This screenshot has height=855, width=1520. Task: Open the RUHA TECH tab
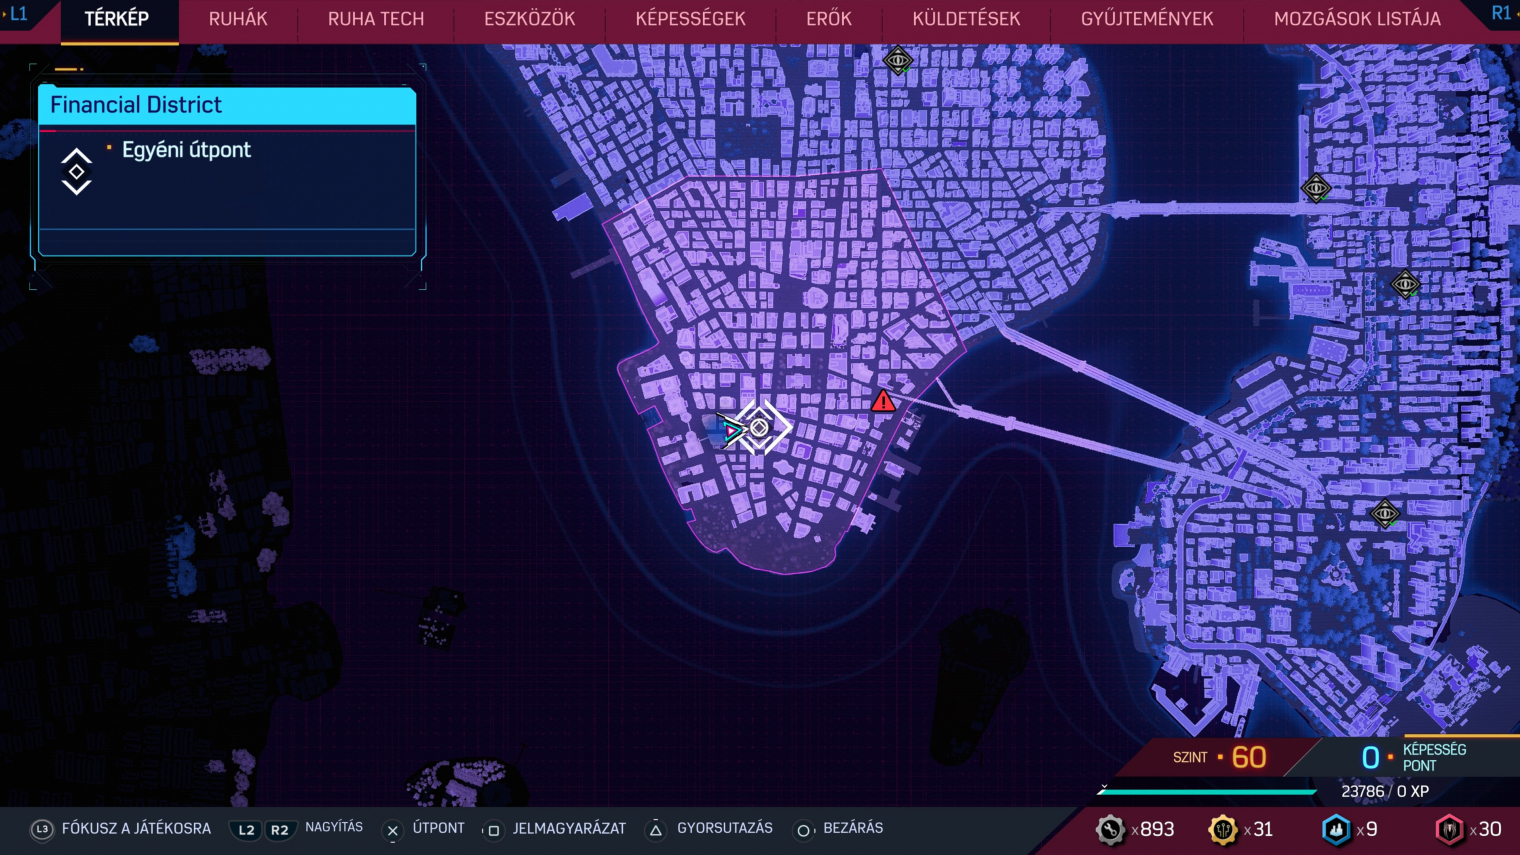(376, 19)
